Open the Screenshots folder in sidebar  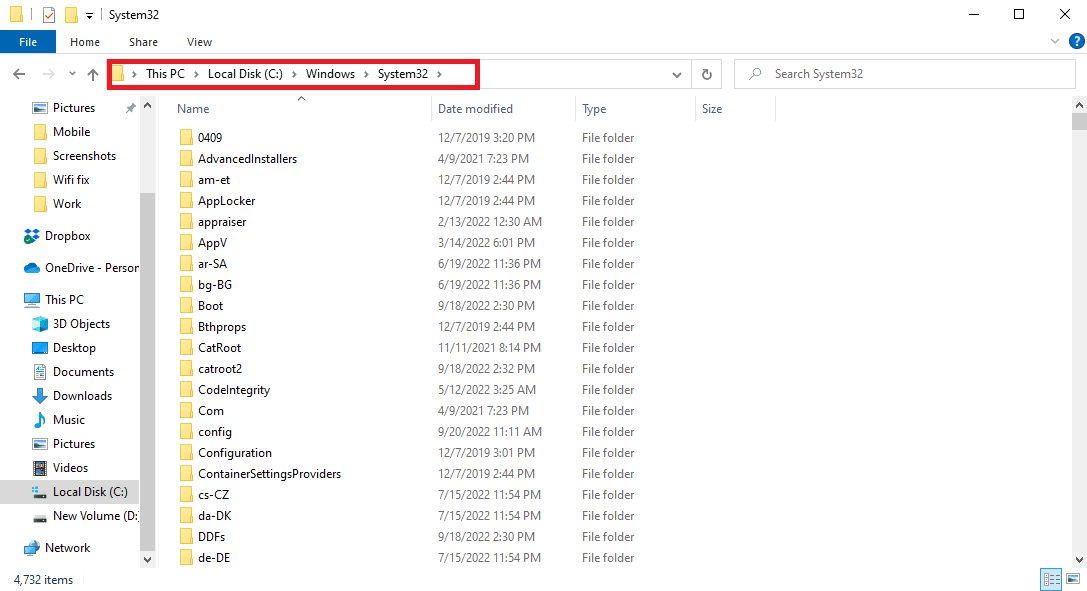click(84, 156)
